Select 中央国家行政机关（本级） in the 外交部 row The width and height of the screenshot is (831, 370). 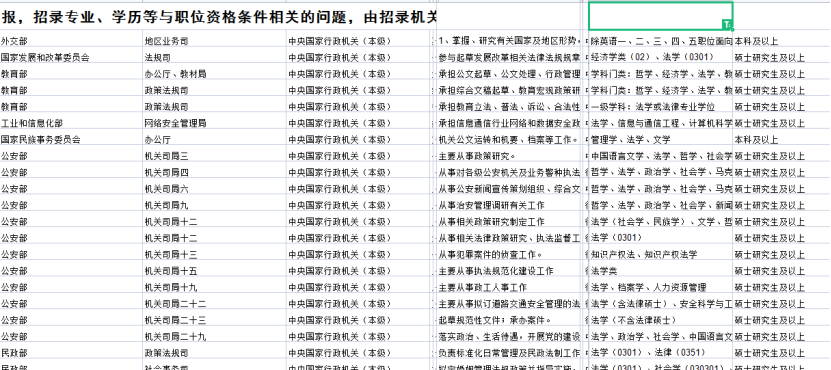359,41
